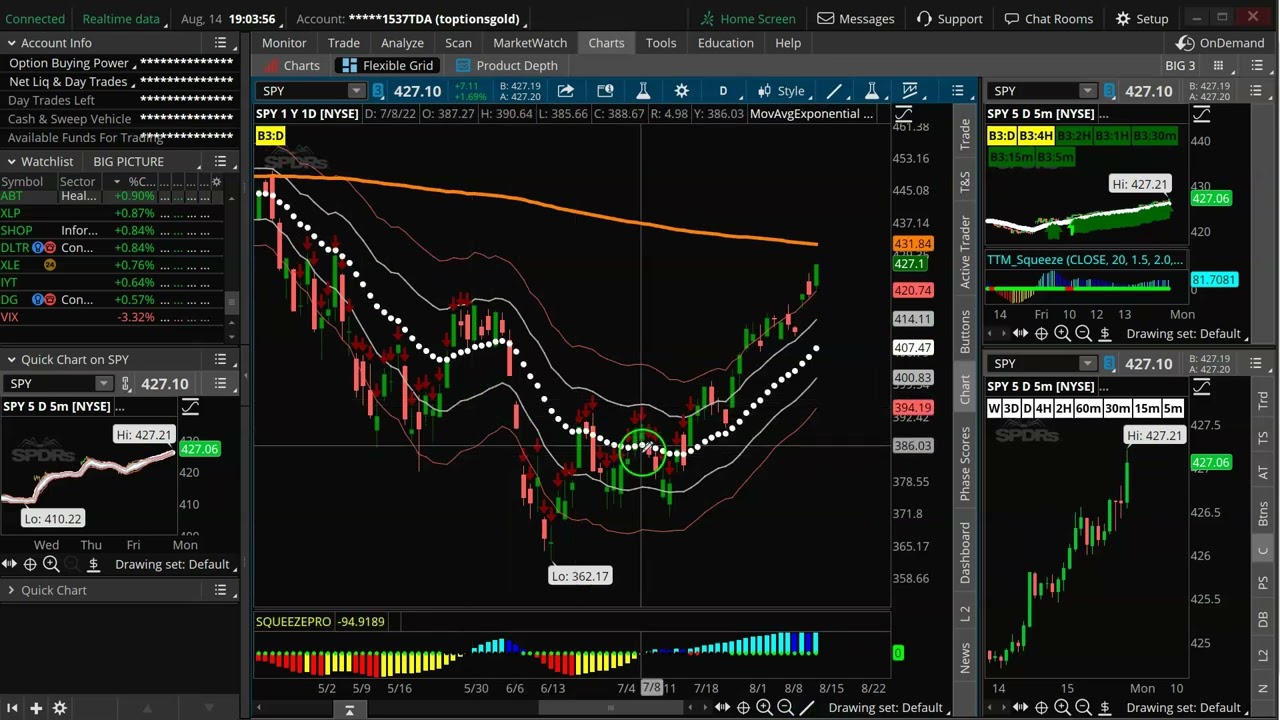
Task: Open Setup gear menu
Action: point(1141,19)
